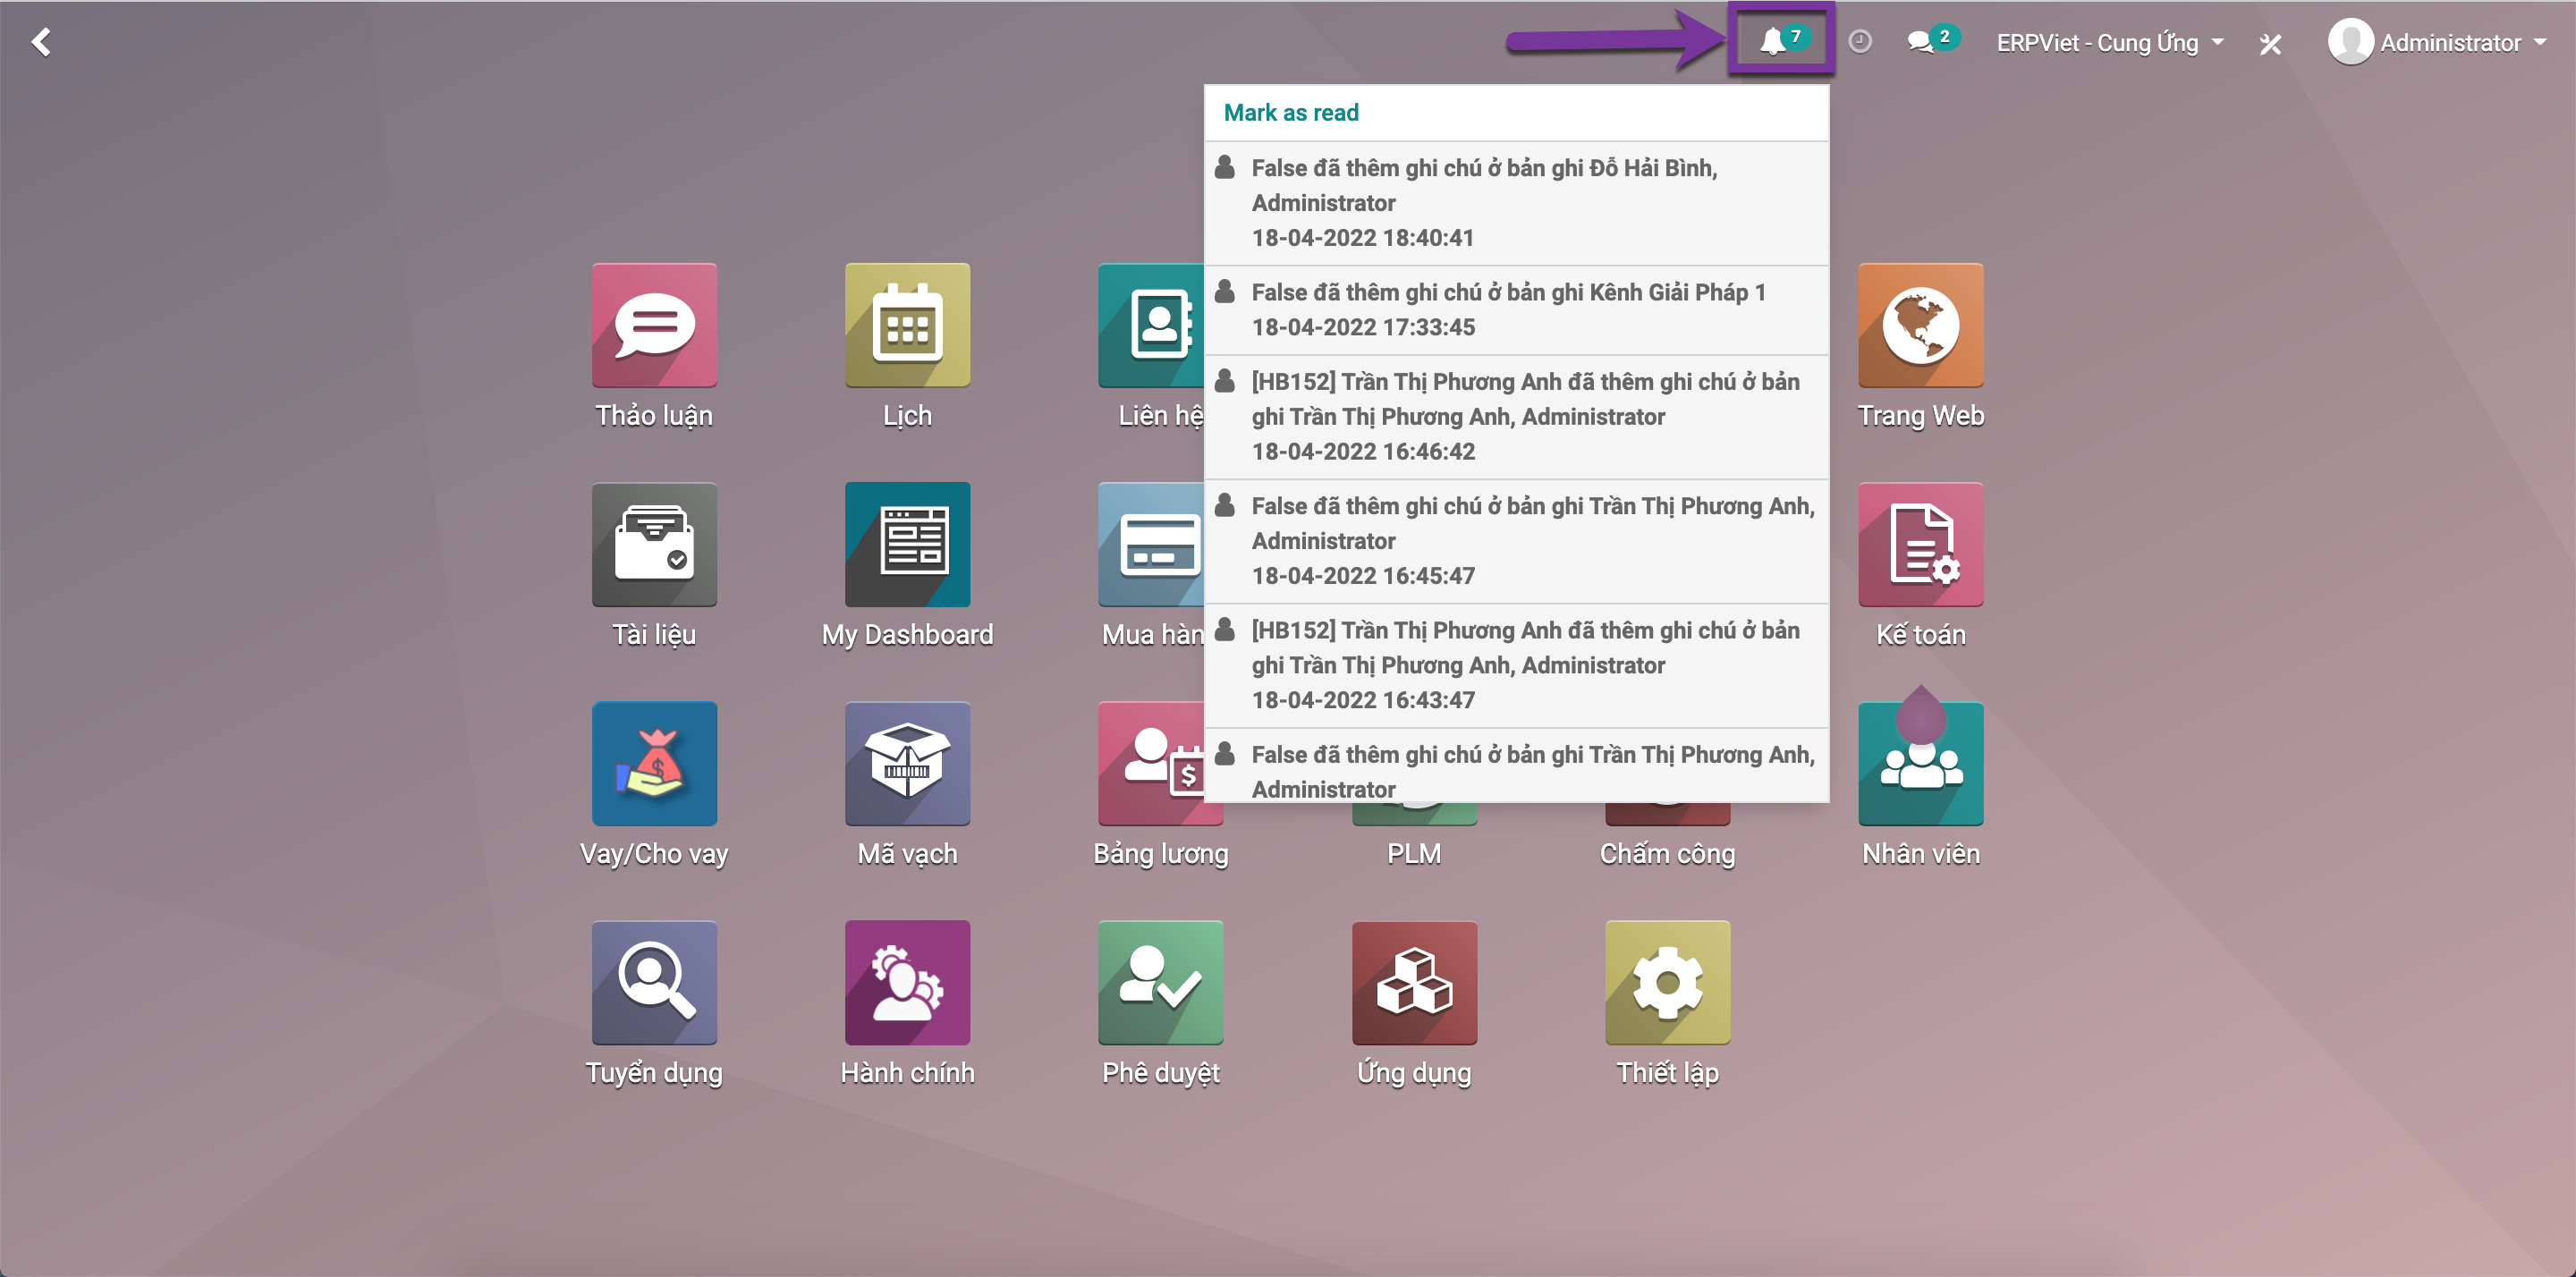Open the Administrator user menu
Screen dimensions: 2576x1277
pyautogui.click(x=2437, y=42)
